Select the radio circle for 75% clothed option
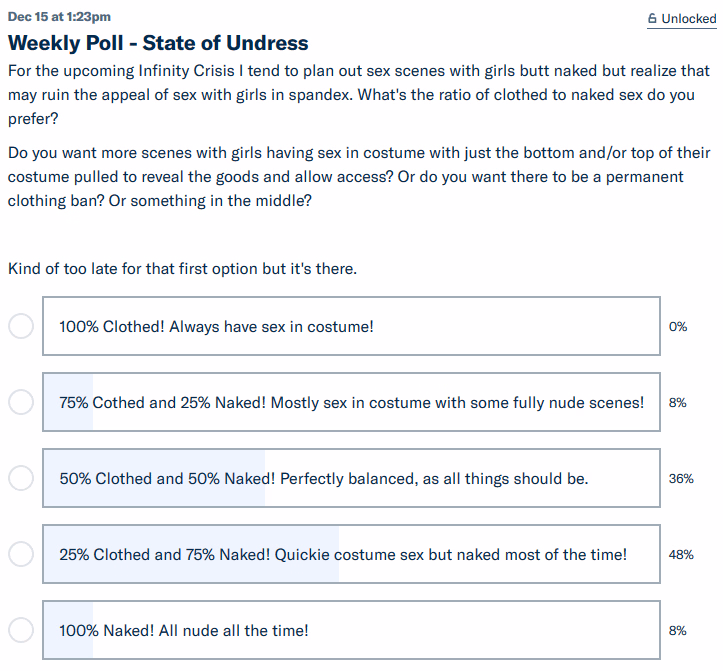The image size is (723, 671). point(21,403)
